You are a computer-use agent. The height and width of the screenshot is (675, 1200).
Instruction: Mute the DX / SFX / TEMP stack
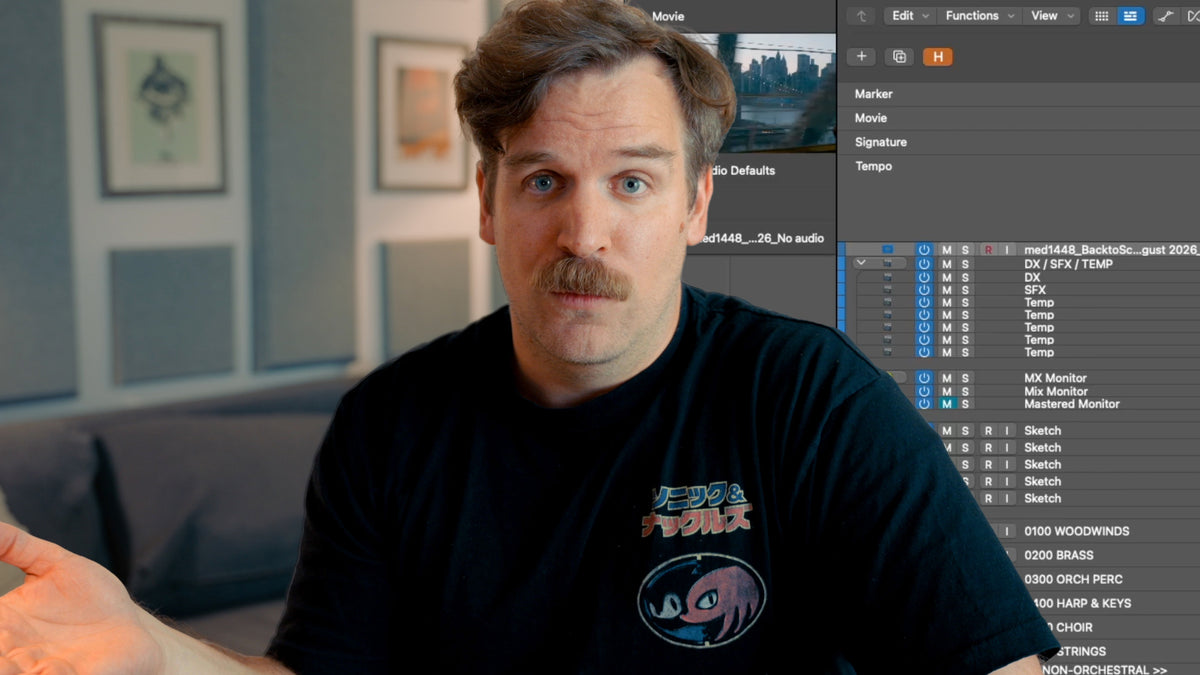[946, 264]
